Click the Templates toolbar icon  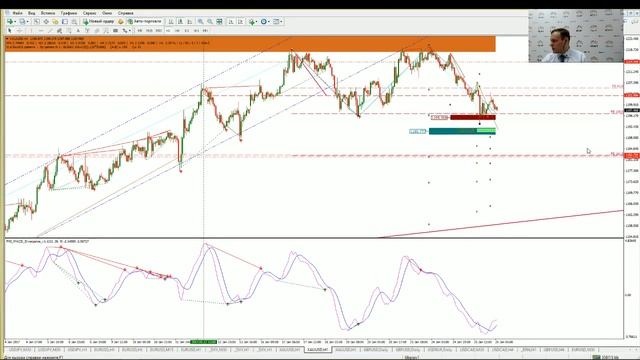pyautogui.click(x=276, y=21)
